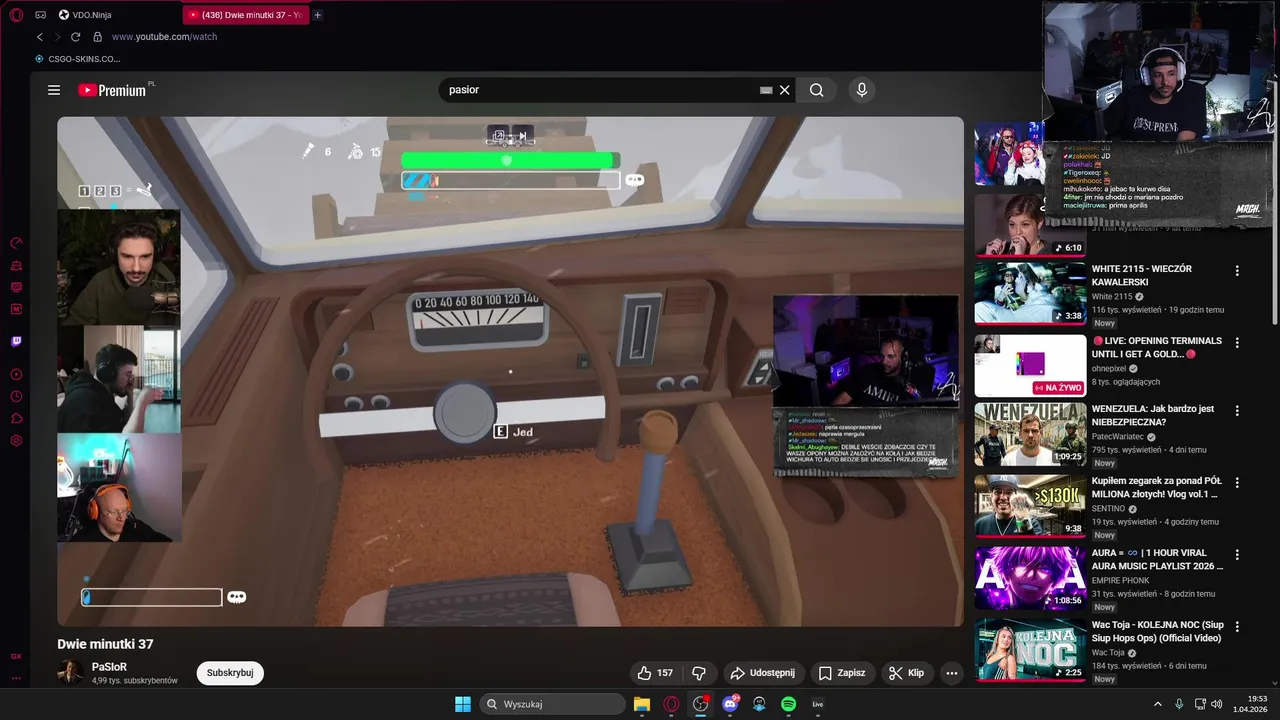1280x720 pixels.
Task: Go back with the browser back arrow
Action: click(x=40, y=37)
